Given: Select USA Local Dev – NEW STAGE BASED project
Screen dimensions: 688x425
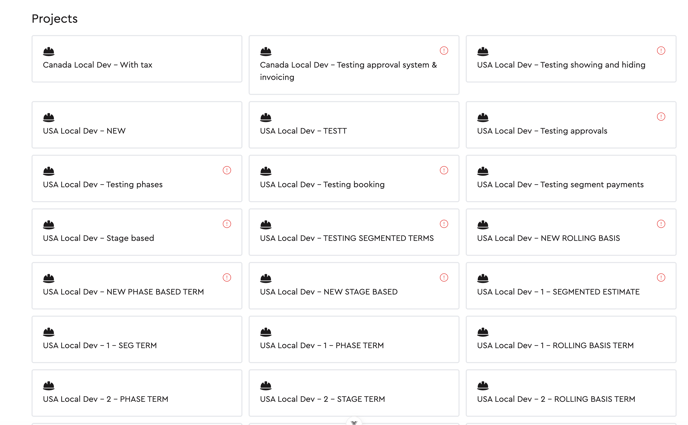Looking at the screenshot, I should (x=353, y=286).
